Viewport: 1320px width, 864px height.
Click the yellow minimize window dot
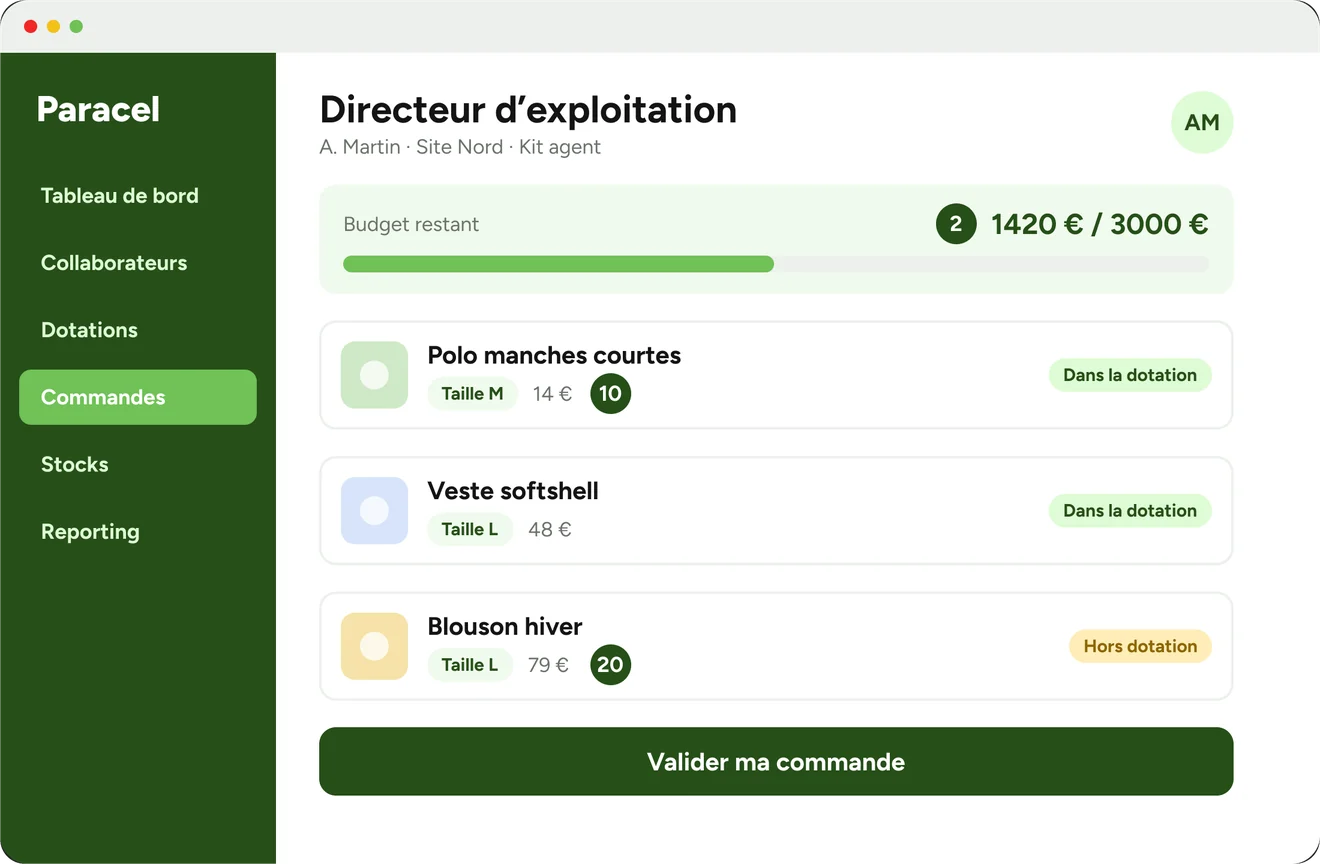(53, 26)
